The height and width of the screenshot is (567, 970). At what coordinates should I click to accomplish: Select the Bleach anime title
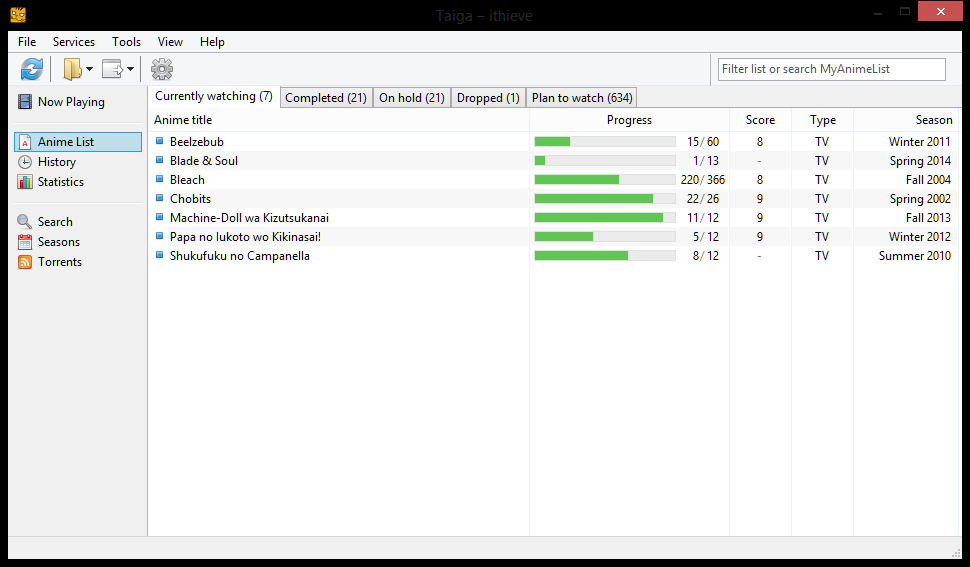tap(187, 180)
